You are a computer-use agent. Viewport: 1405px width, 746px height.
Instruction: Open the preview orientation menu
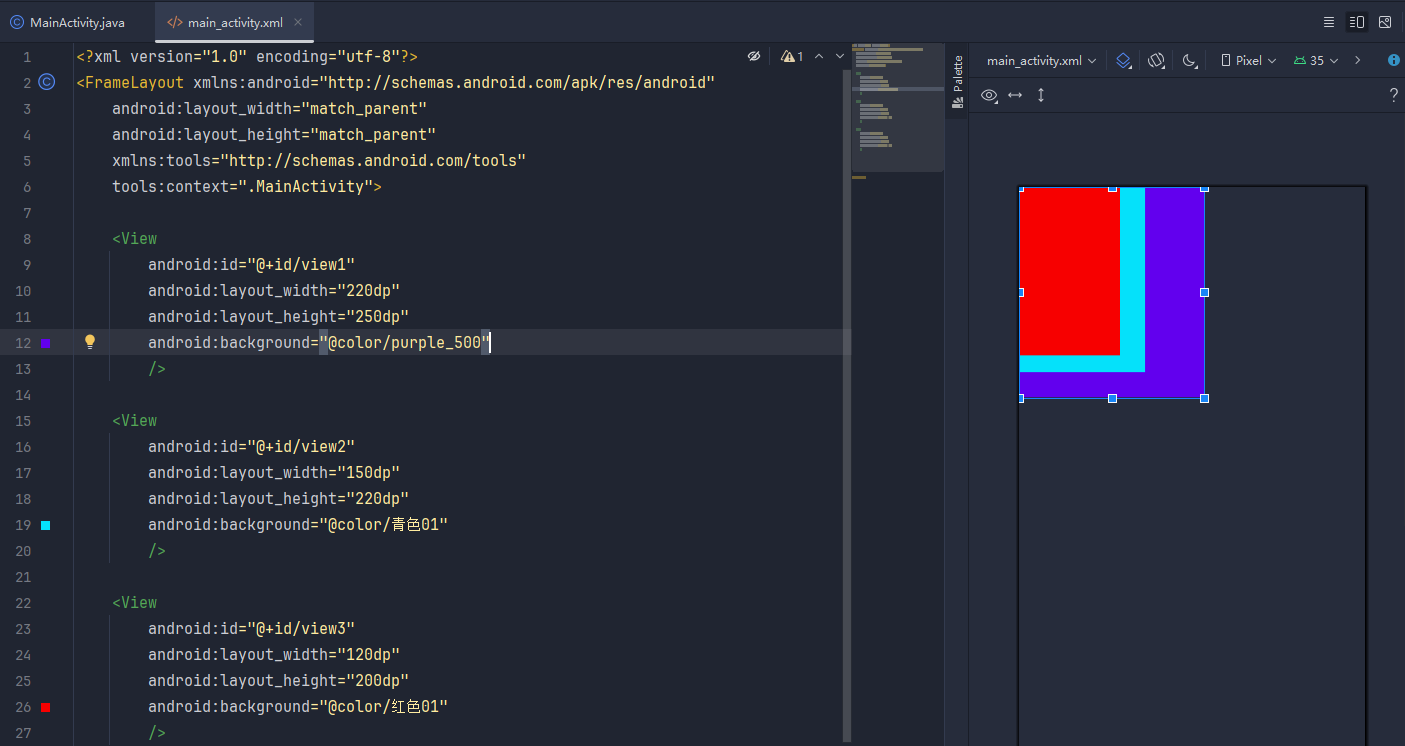coord(1157,60)
